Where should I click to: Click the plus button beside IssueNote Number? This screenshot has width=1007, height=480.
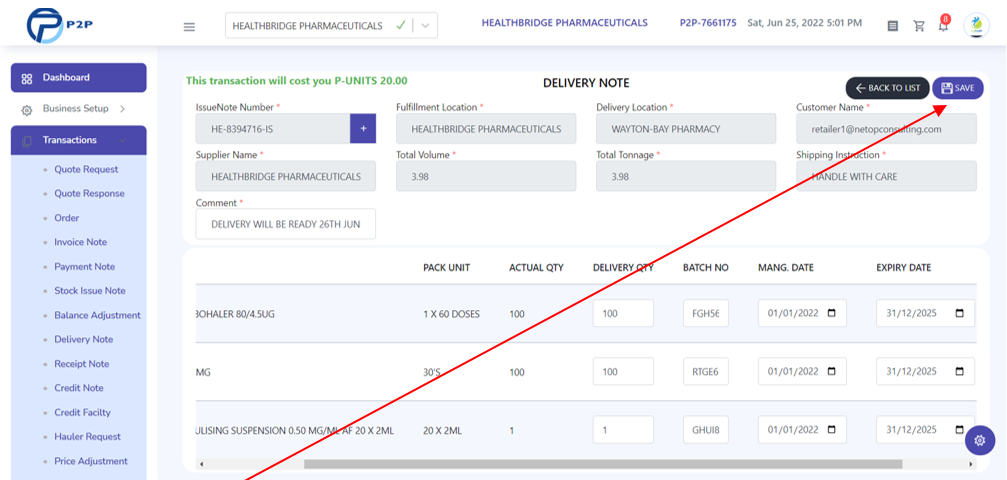pyautogui.click(x=363, y=129)
